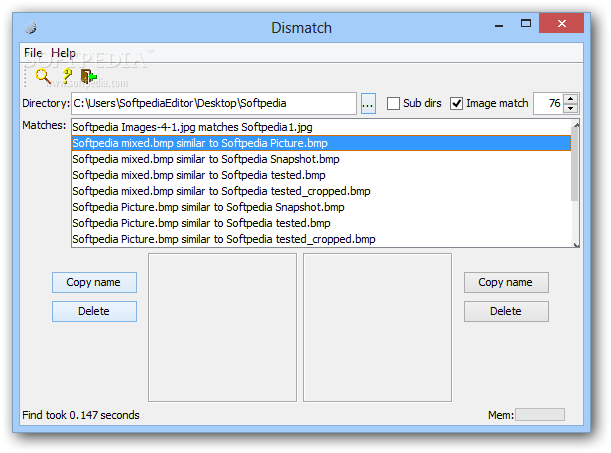Viewport: 611px width, 453px height.
Task: Open help via the question mark icon
Action: click(x=67, y=76)
